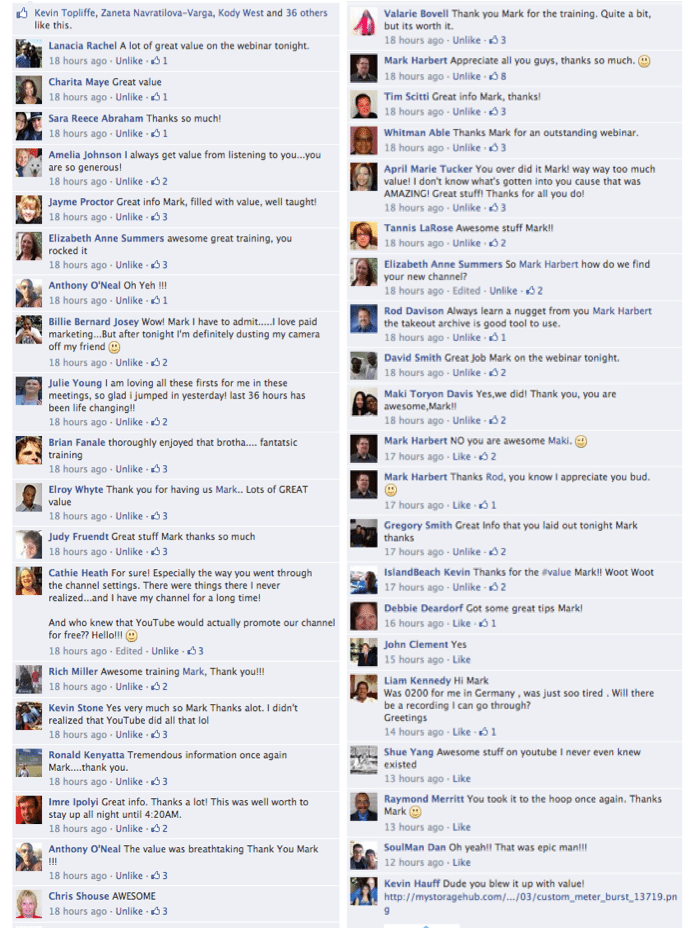
Task: Click like count icon on Liam Kennedy's comment
Action: pos(488,732)
